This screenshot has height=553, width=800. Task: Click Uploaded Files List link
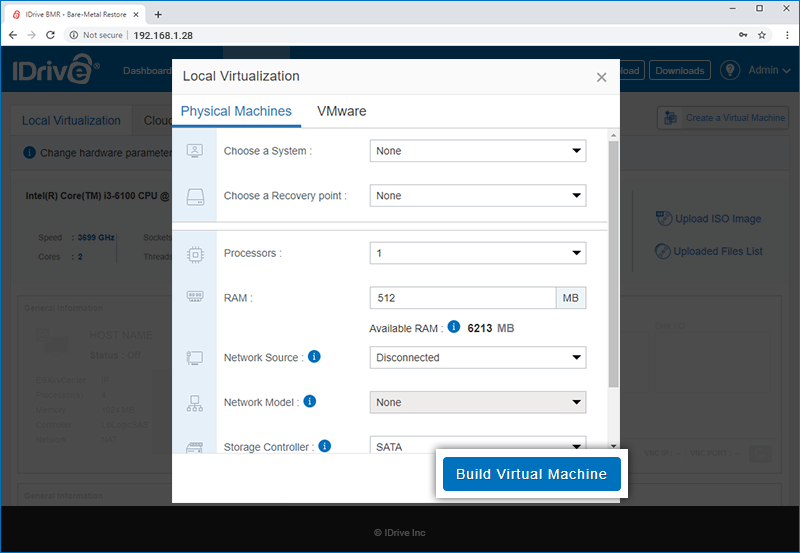[718, 252]
